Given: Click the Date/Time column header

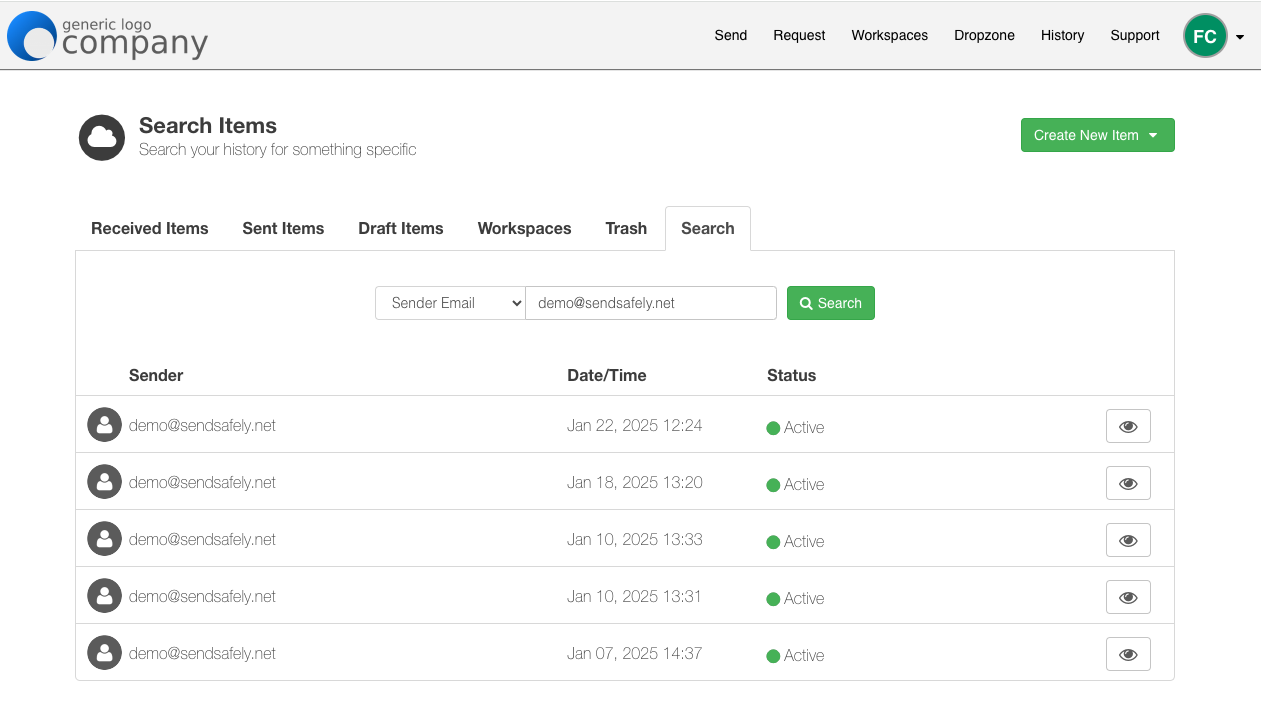Looking at the screenshot, I should click(x=607, y=376).
